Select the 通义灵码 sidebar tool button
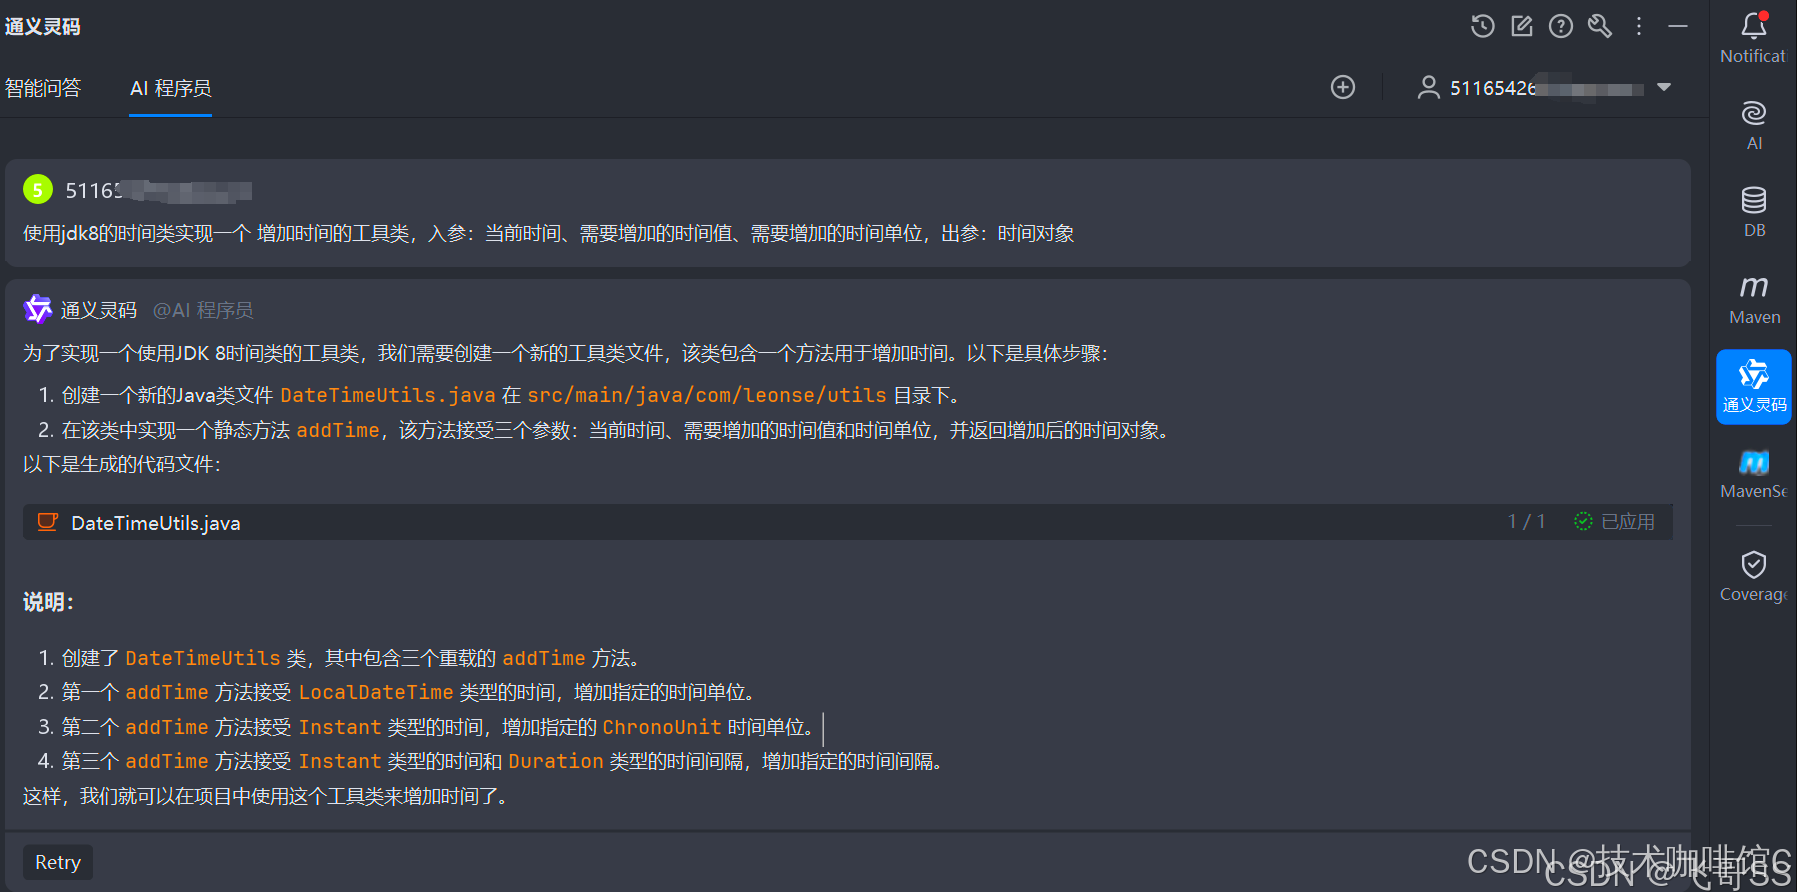 1754,386
